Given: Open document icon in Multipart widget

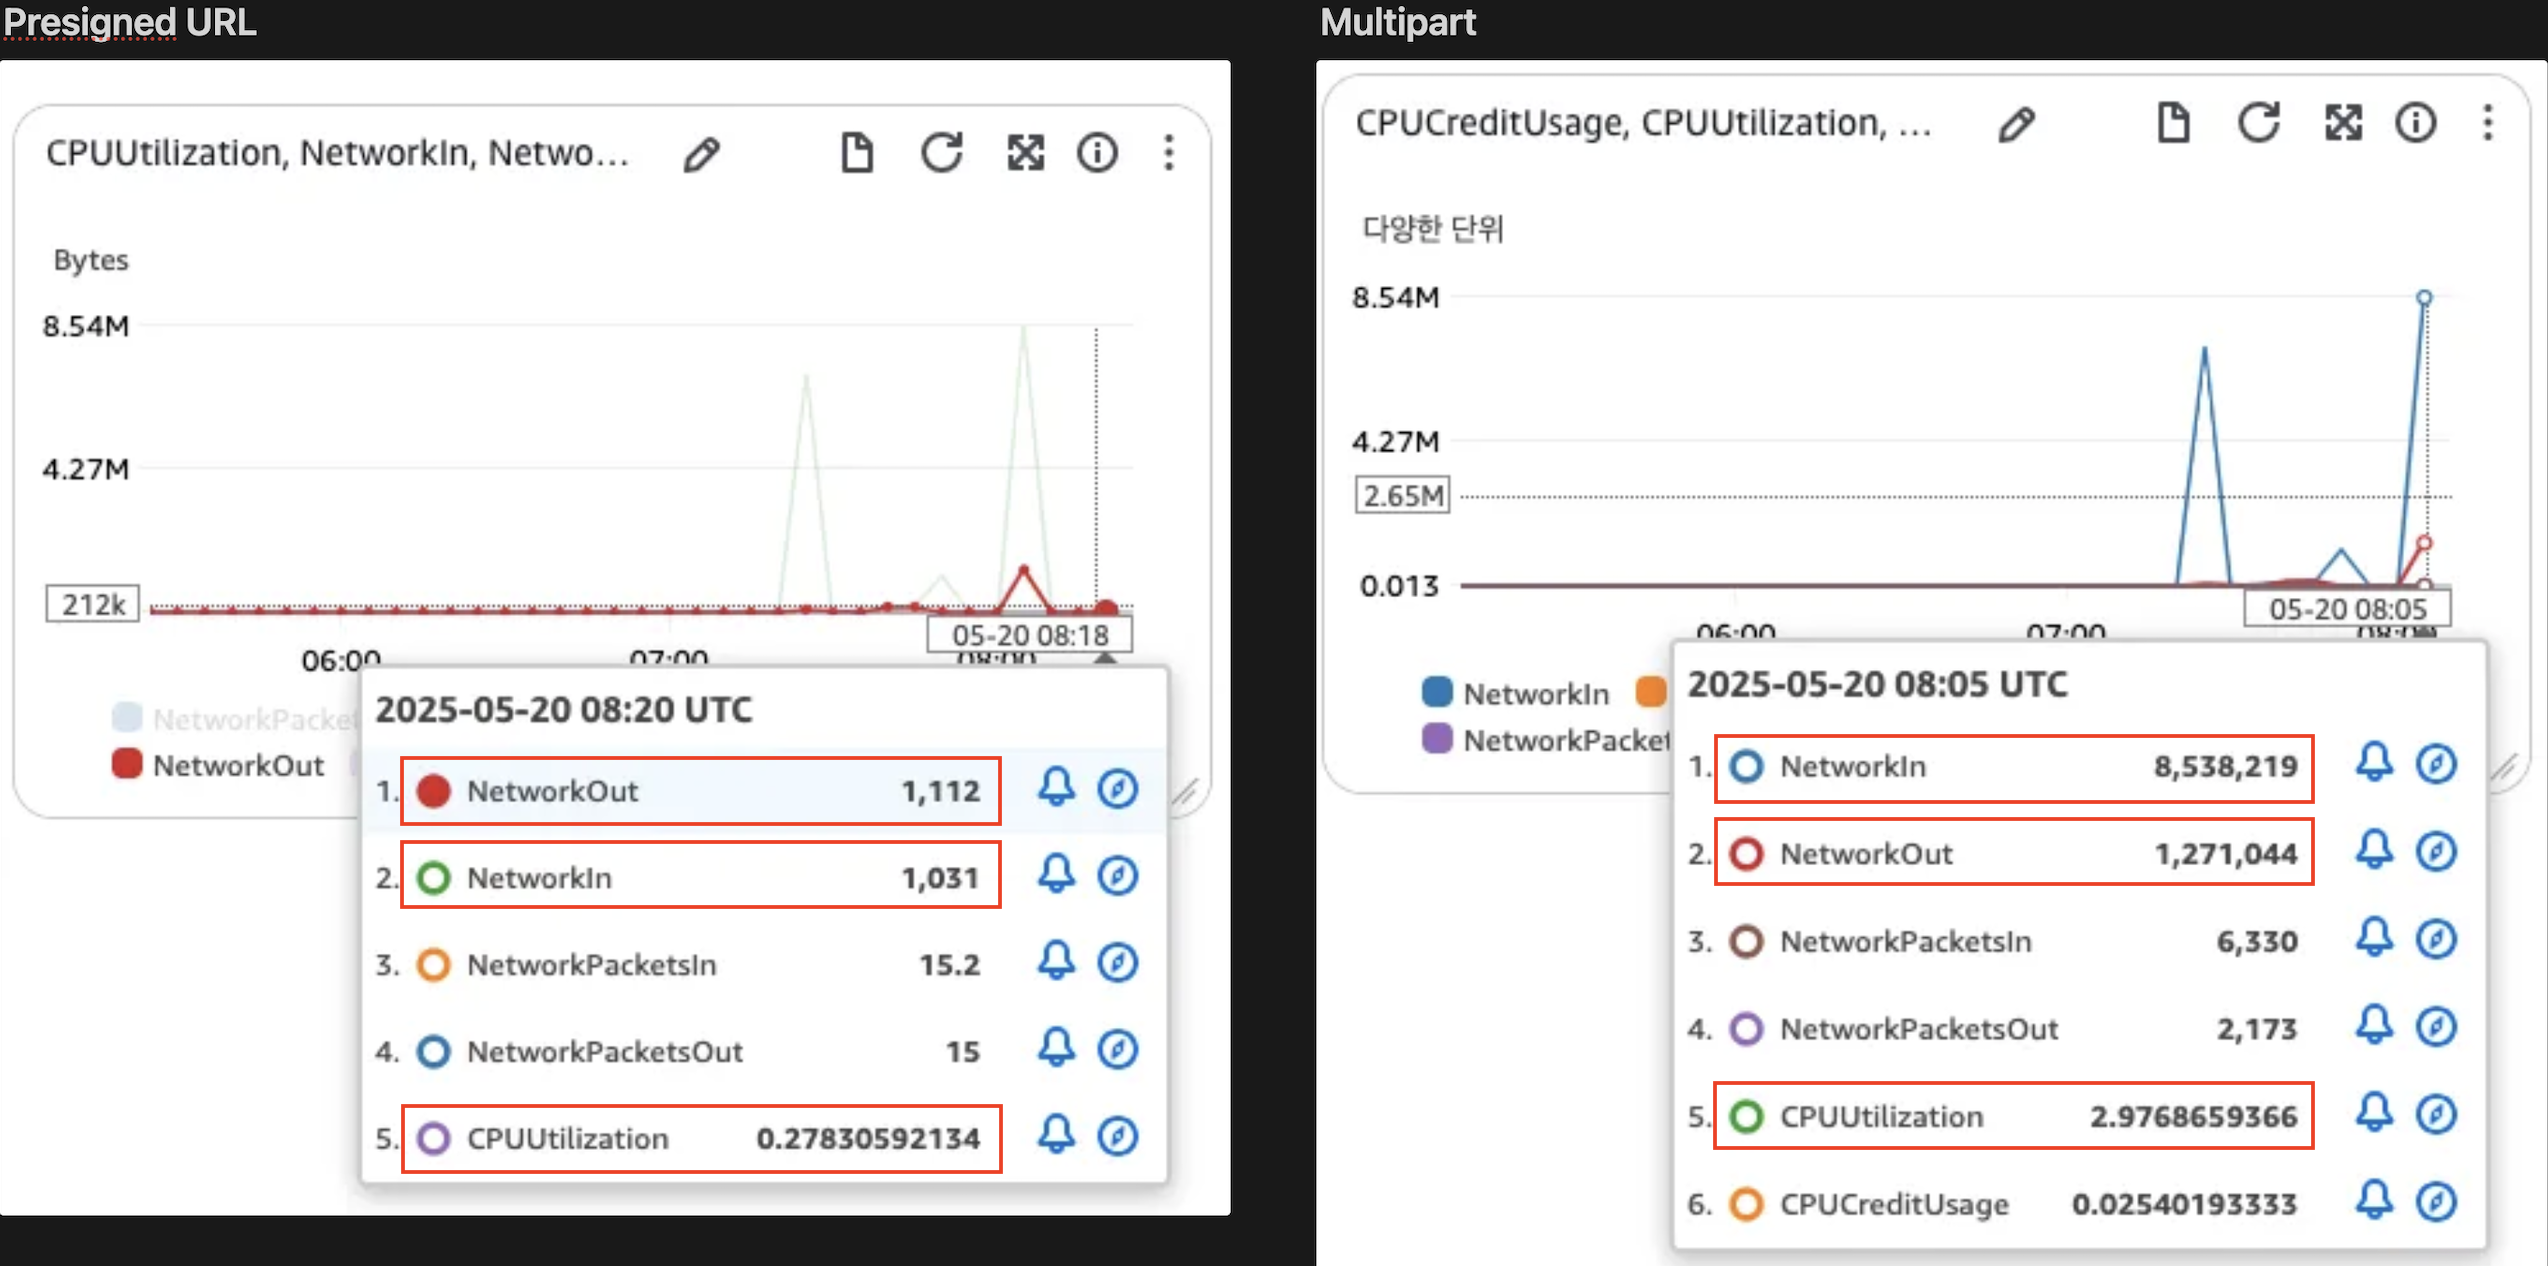Looking at the screenshot, I should coord(2173,123).
